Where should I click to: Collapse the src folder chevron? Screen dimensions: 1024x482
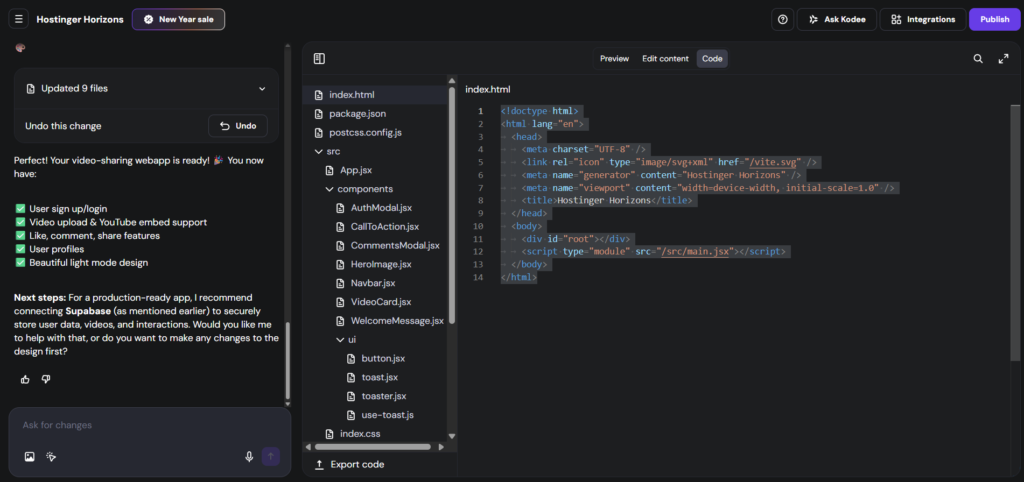(319, 152)
